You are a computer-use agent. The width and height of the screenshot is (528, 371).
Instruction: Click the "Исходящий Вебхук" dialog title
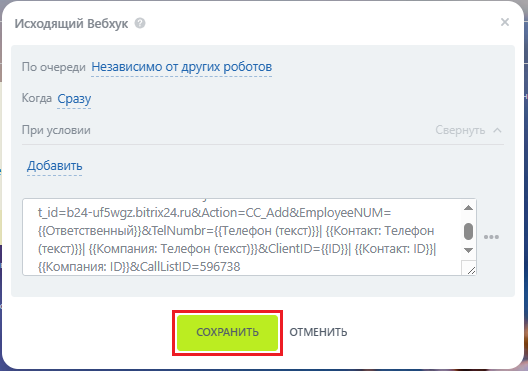click(x=71, y=24)
